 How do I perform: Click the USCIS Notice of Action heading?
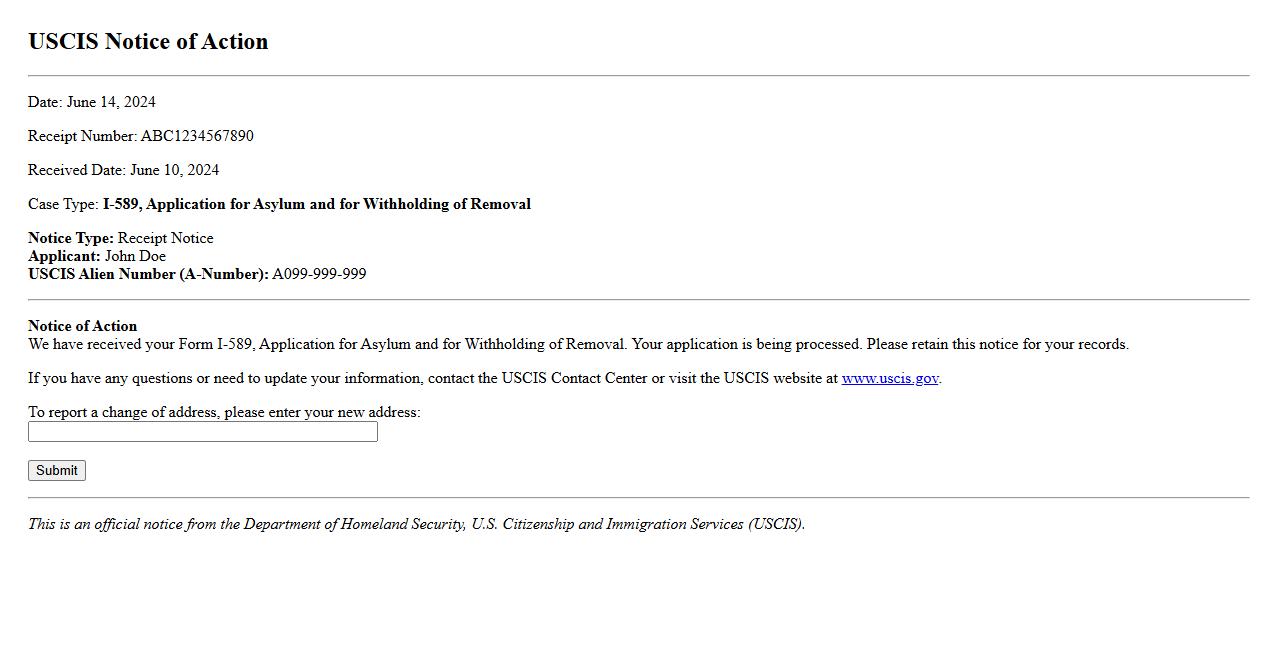coord(148,42)
